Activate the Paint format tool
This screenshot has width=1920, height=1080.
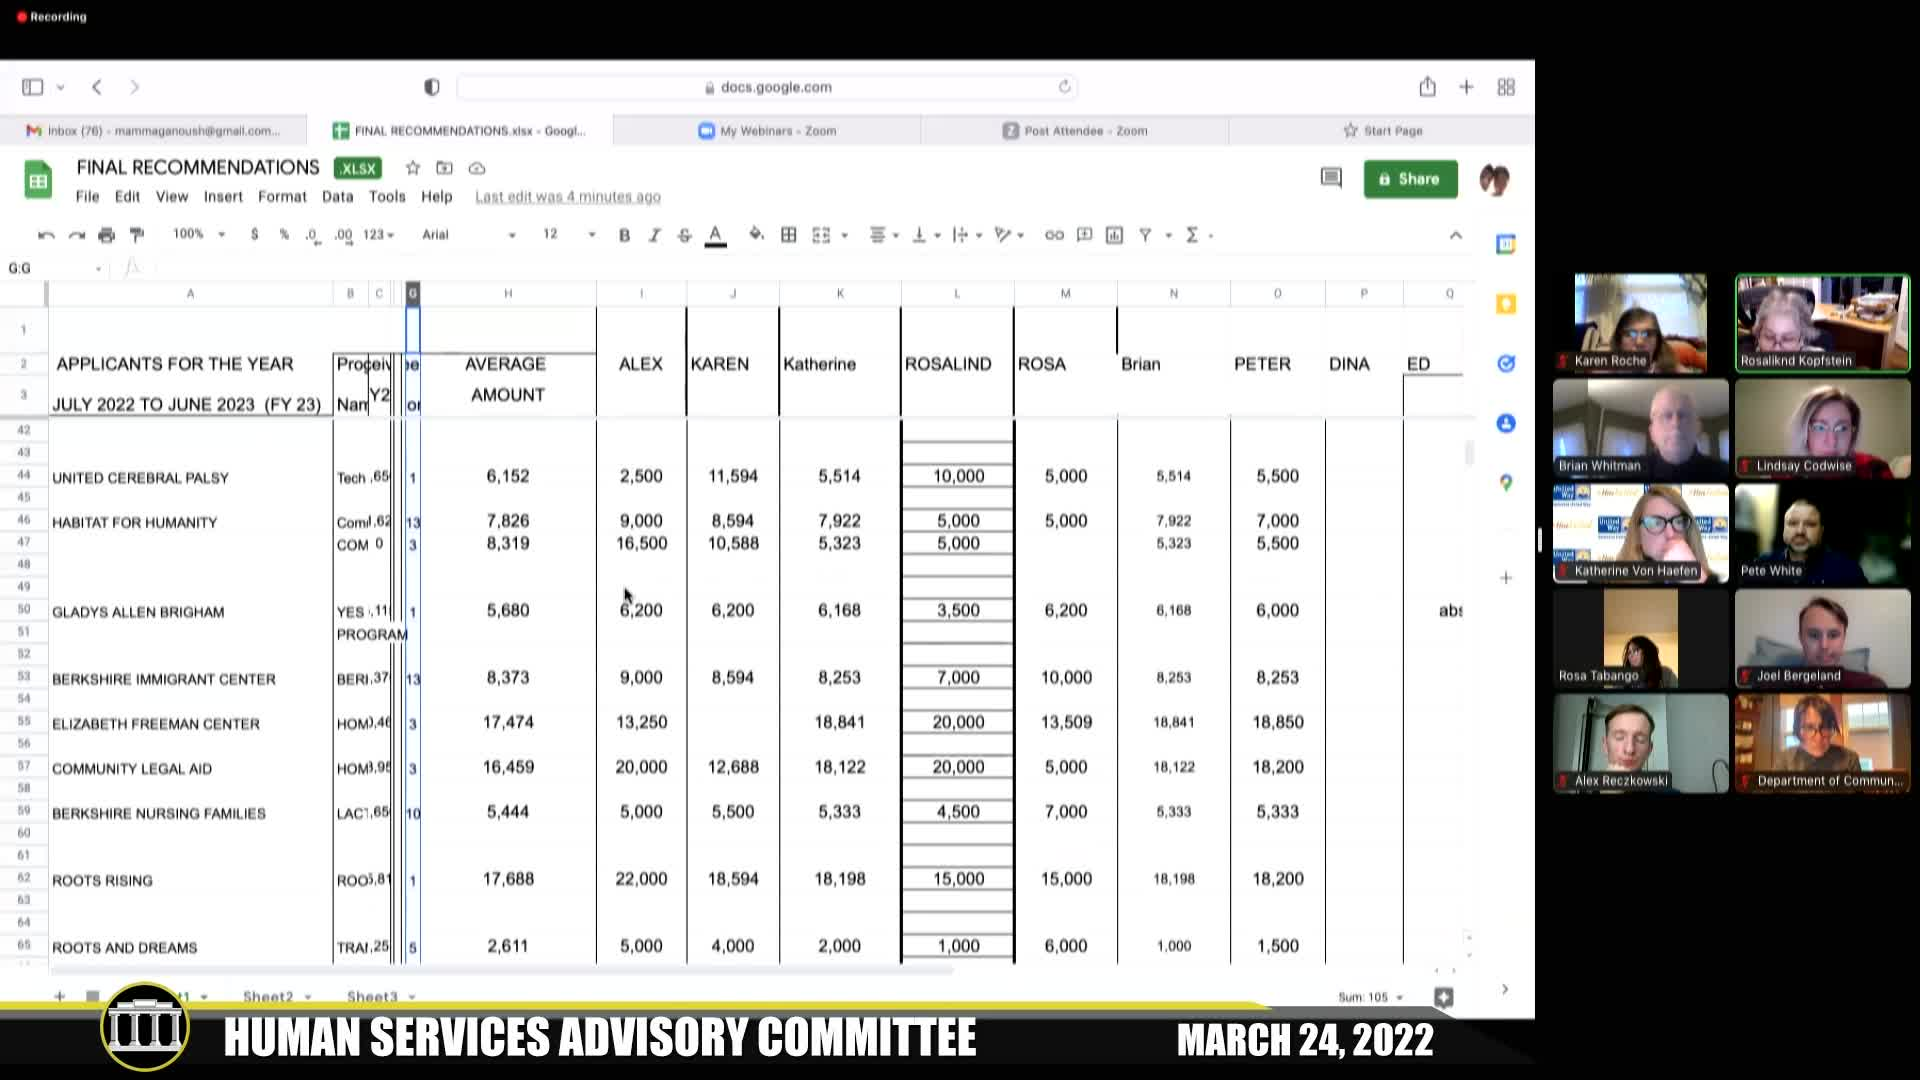(137, 235)
